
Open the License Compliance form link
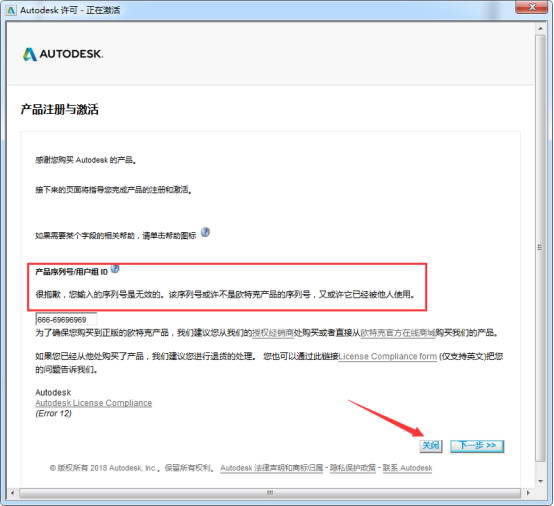click(x=388, y=356)
